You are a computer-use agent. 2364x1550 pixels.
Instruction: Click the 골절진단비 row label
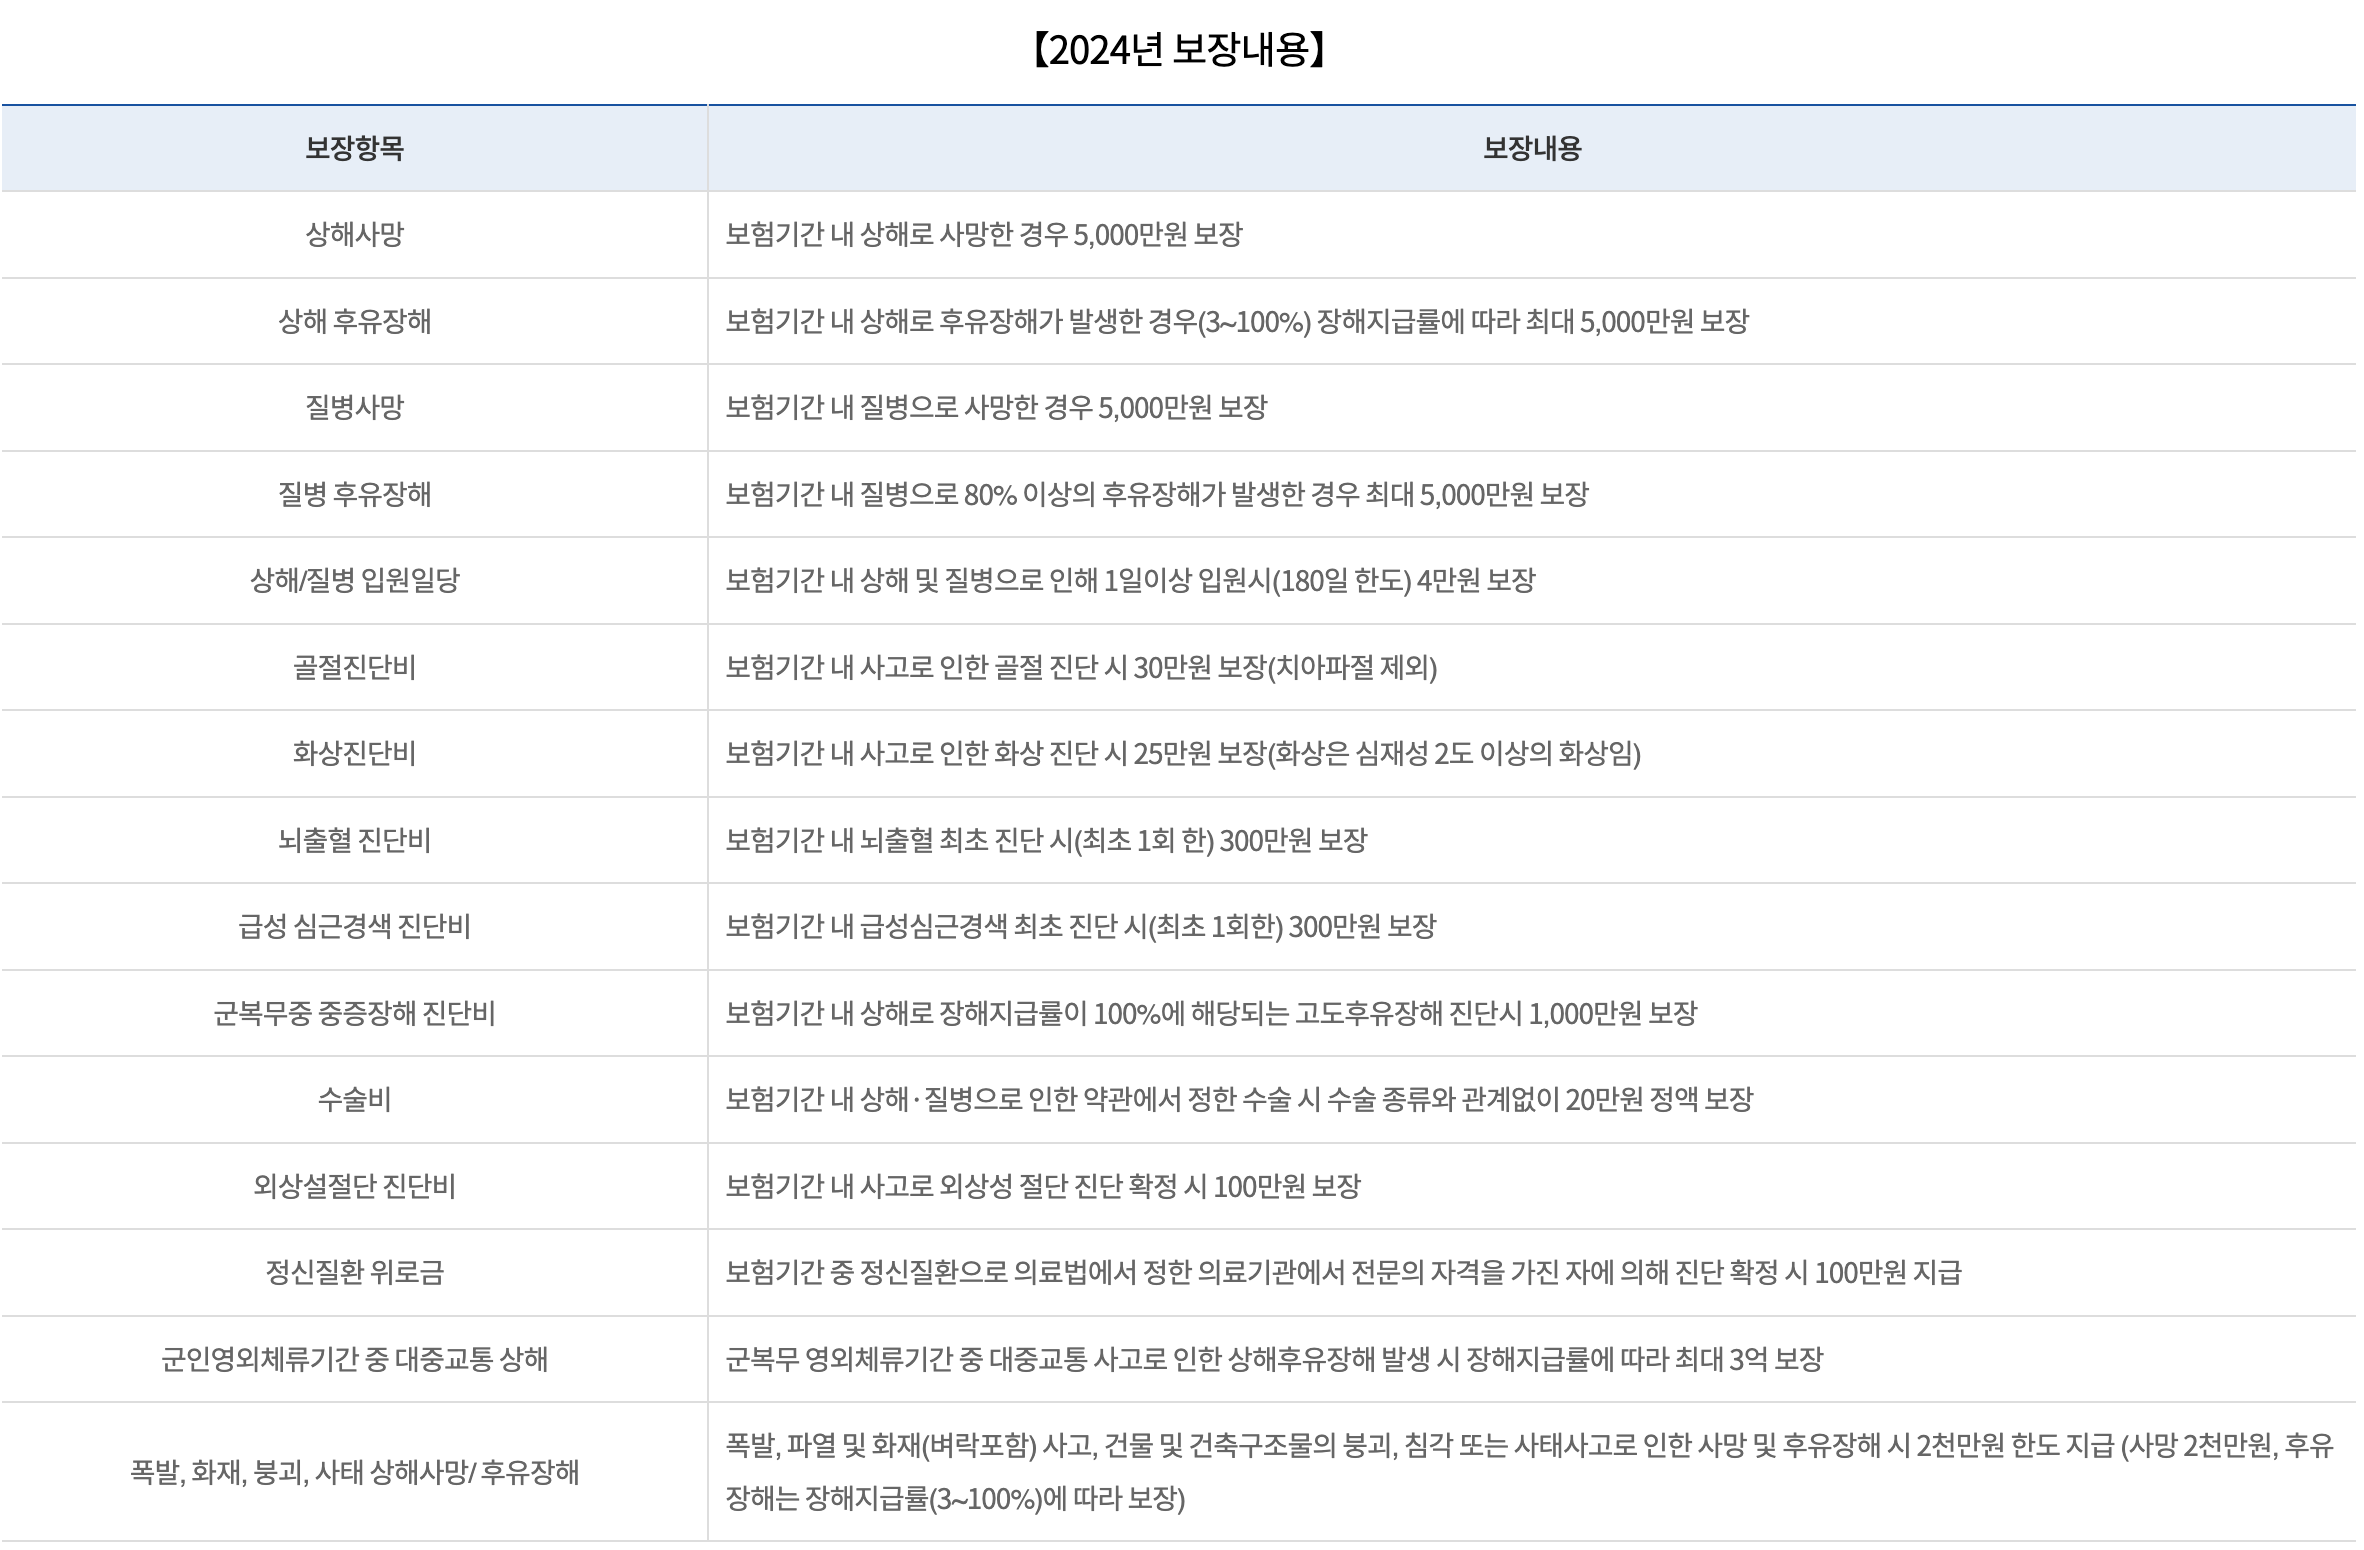[354, 668]
